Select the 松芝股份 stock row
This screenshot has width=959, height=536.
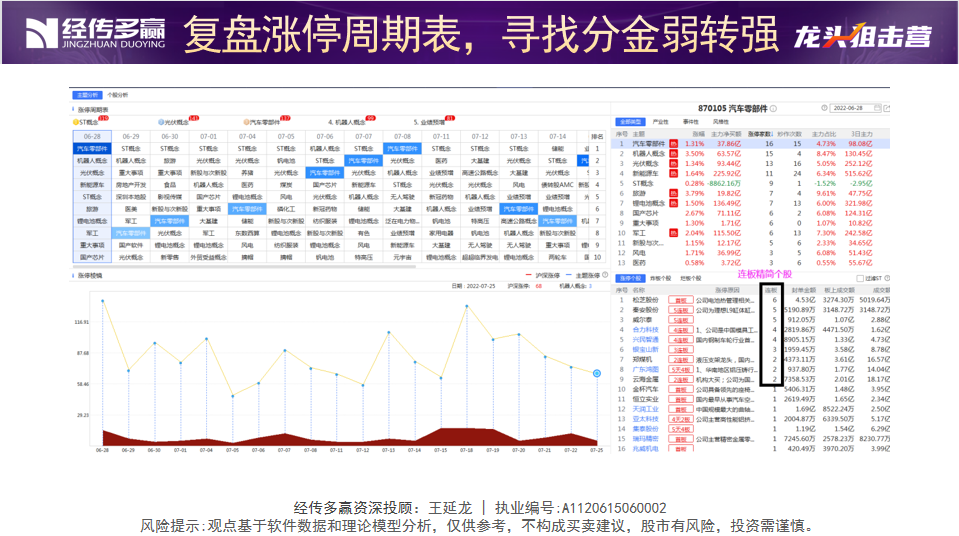(x=750, y=300)
